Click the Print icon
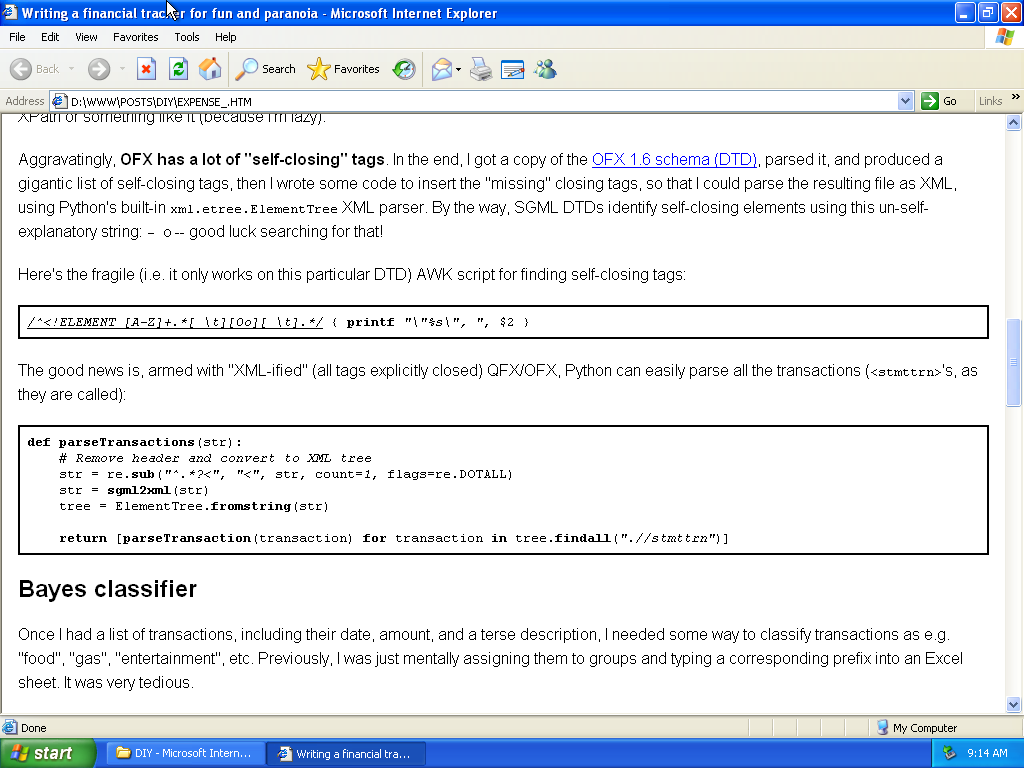 (x=481, y=69)
